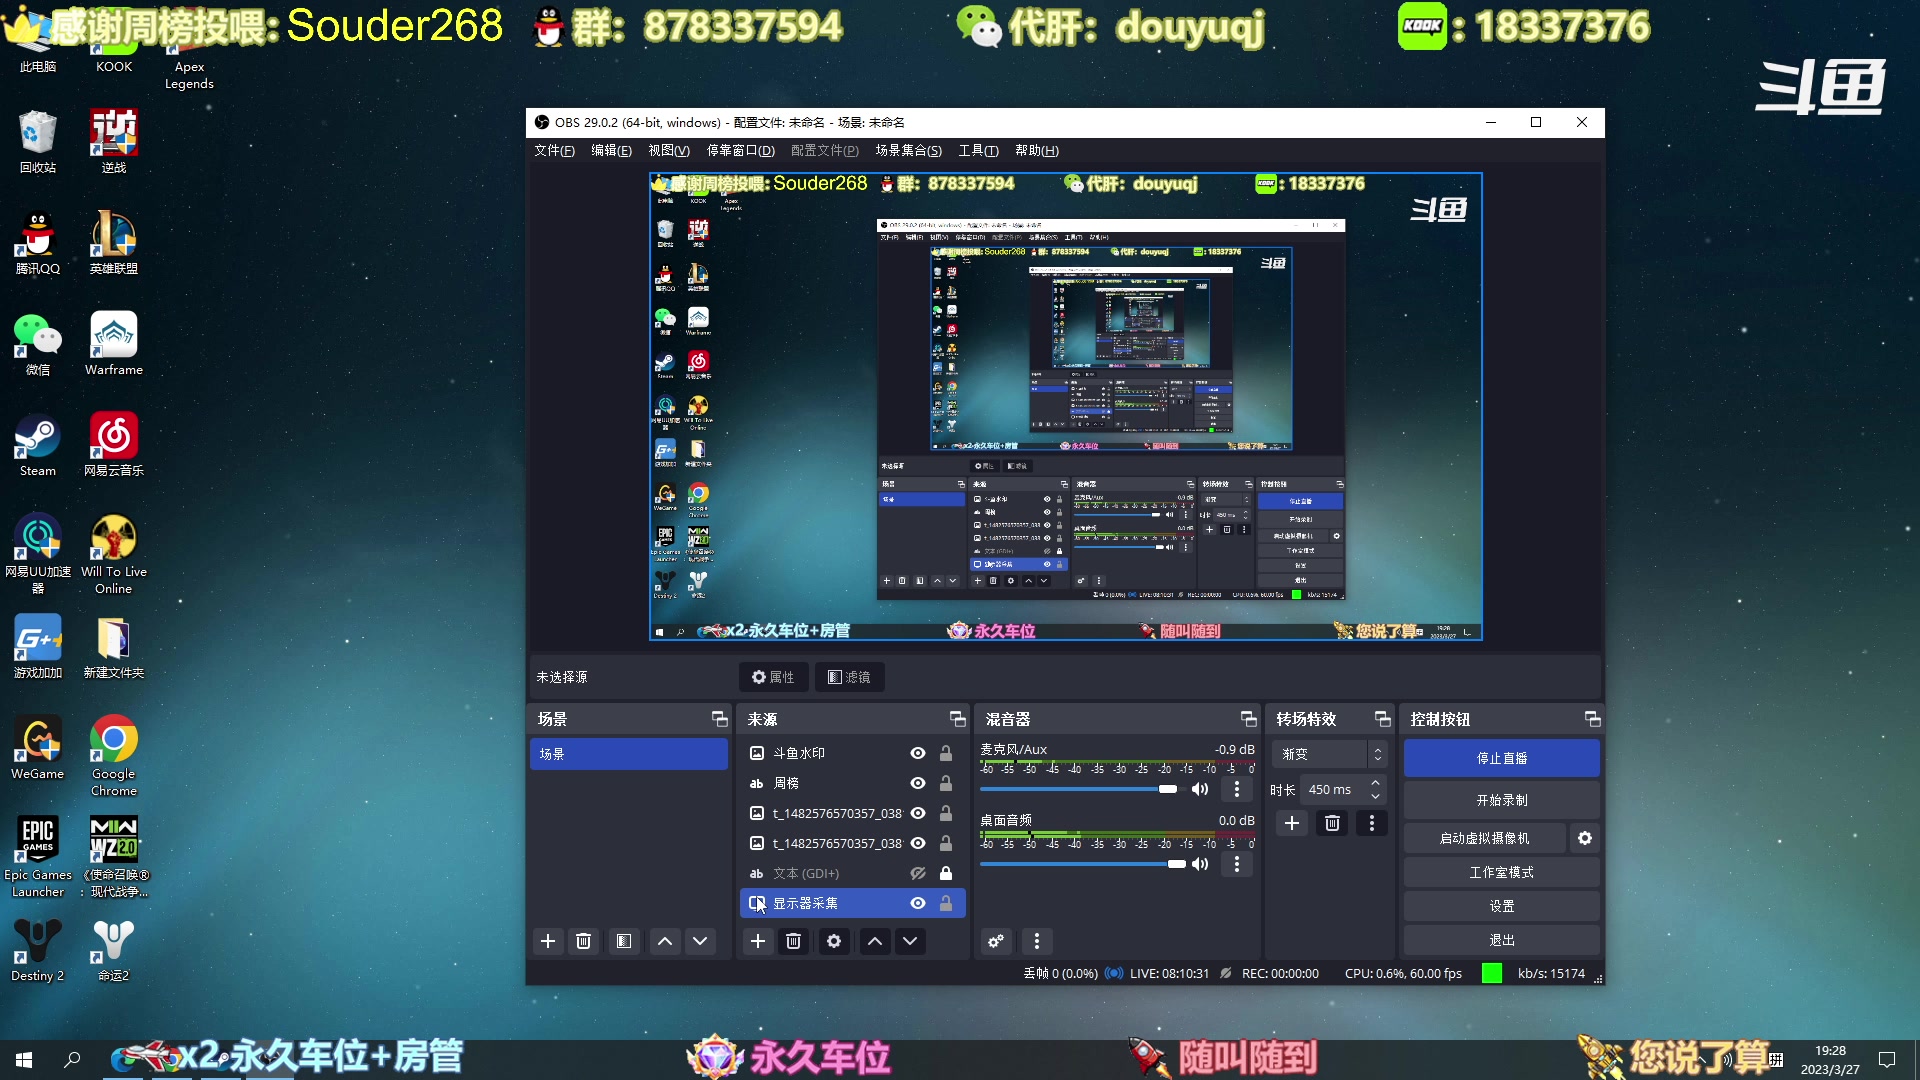Lock the 显示器采集 source
Viewport: 1920px width, 1080px height.
[946, 903]
